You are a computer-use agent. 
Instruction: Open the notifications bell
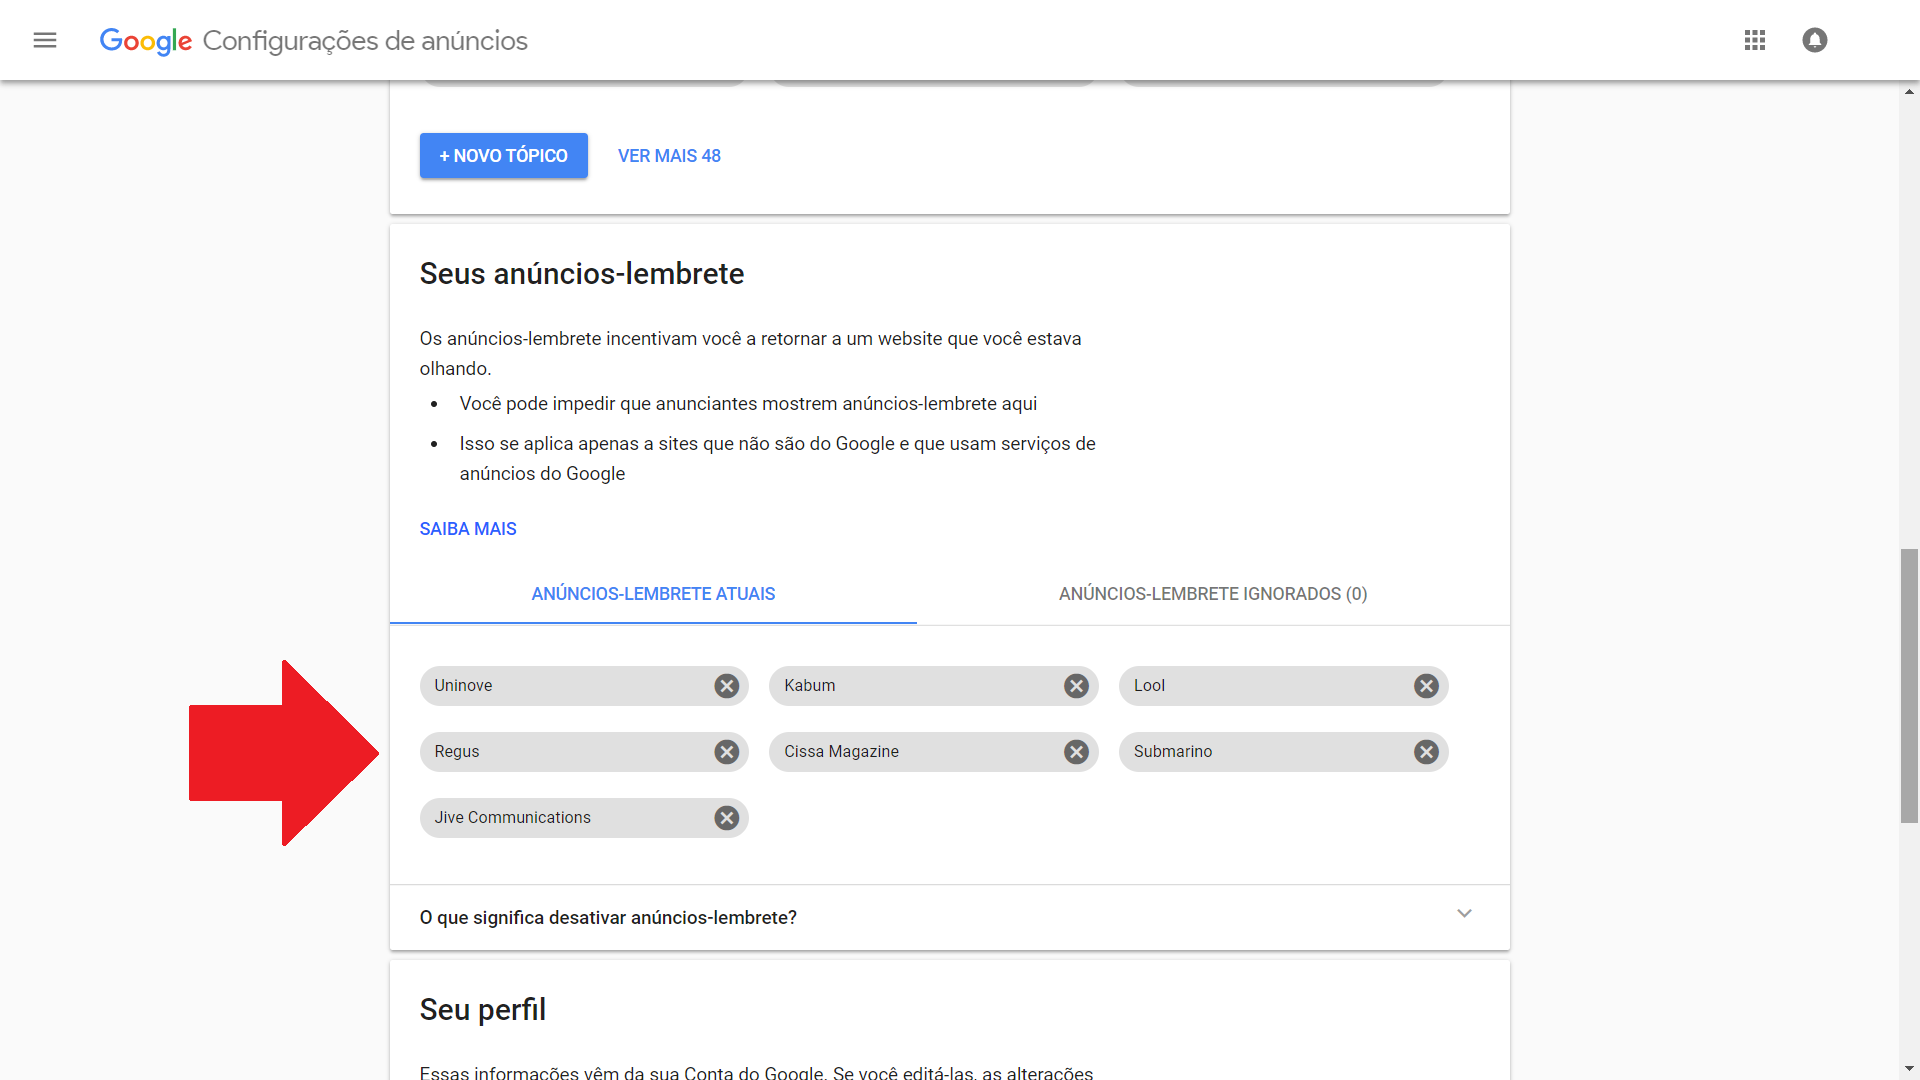pyautogui.click(x=1815, y=40)
